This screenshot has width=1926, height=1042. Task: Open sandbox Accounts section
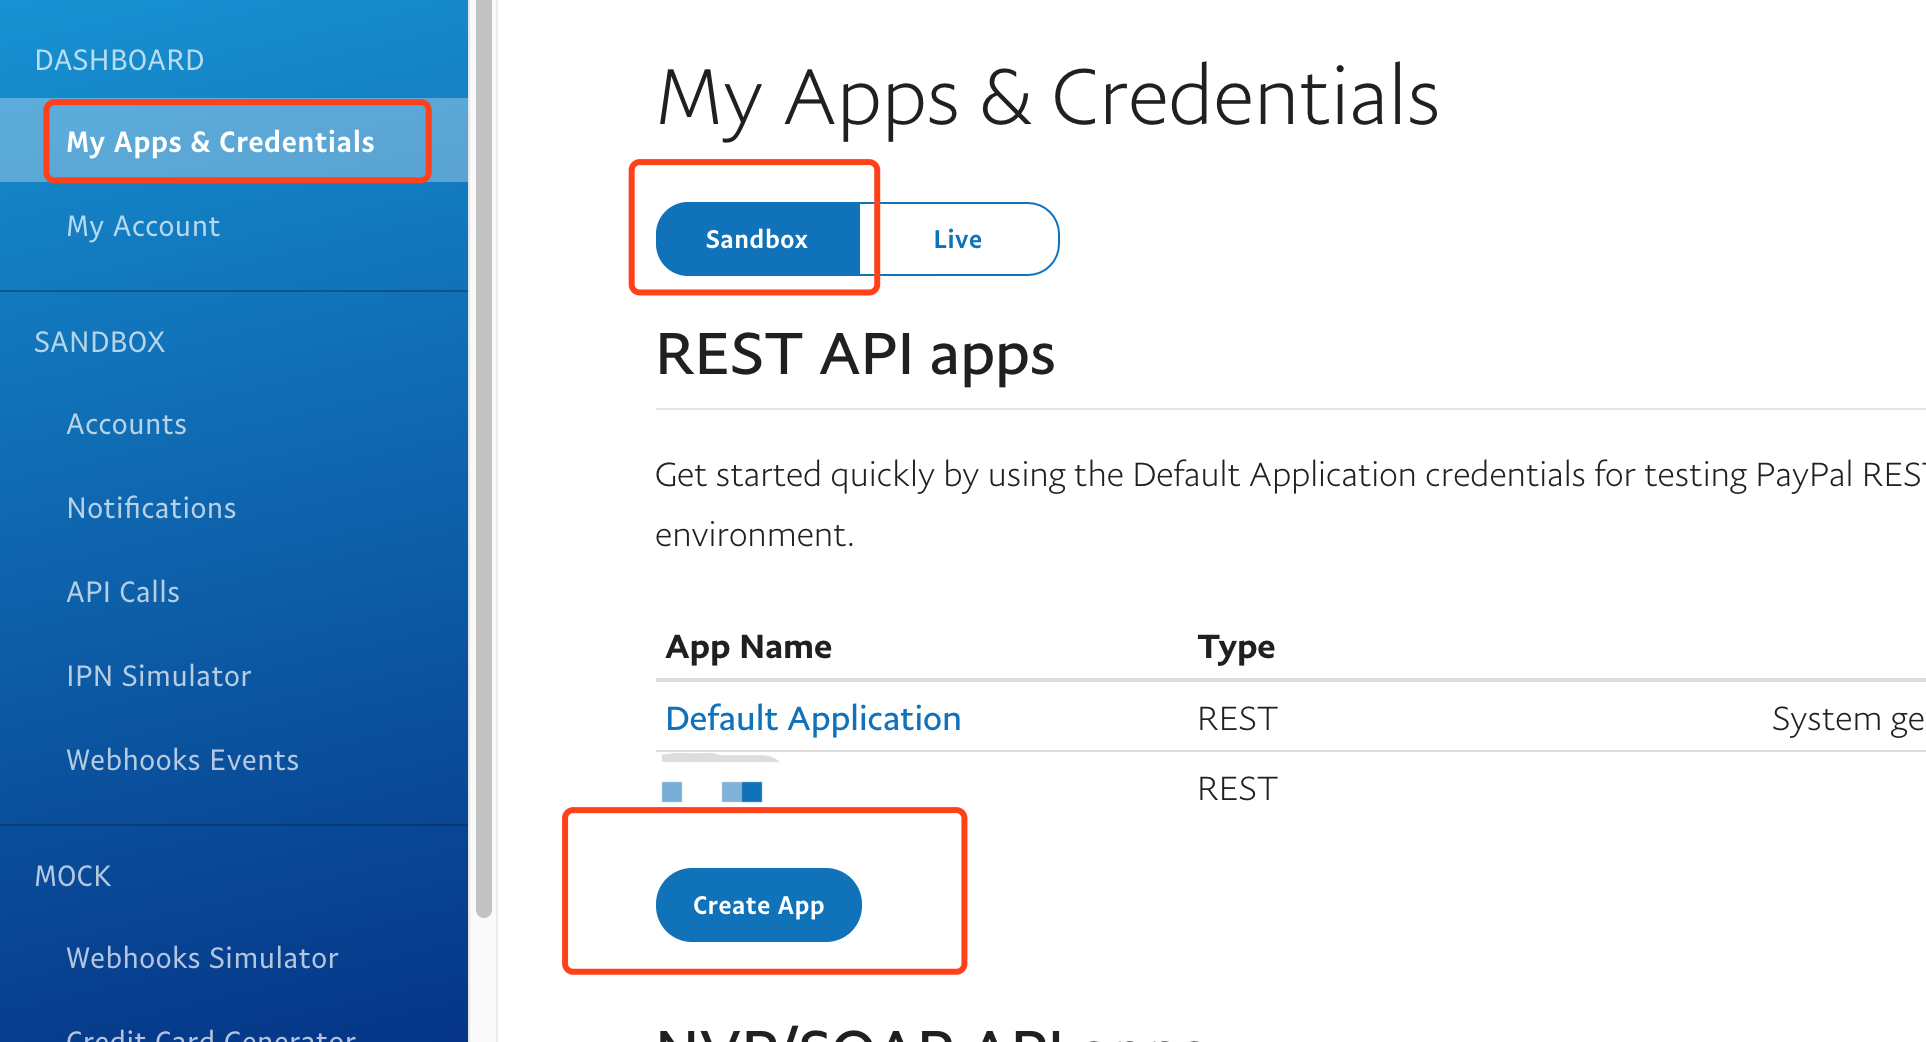coord(127,424)
